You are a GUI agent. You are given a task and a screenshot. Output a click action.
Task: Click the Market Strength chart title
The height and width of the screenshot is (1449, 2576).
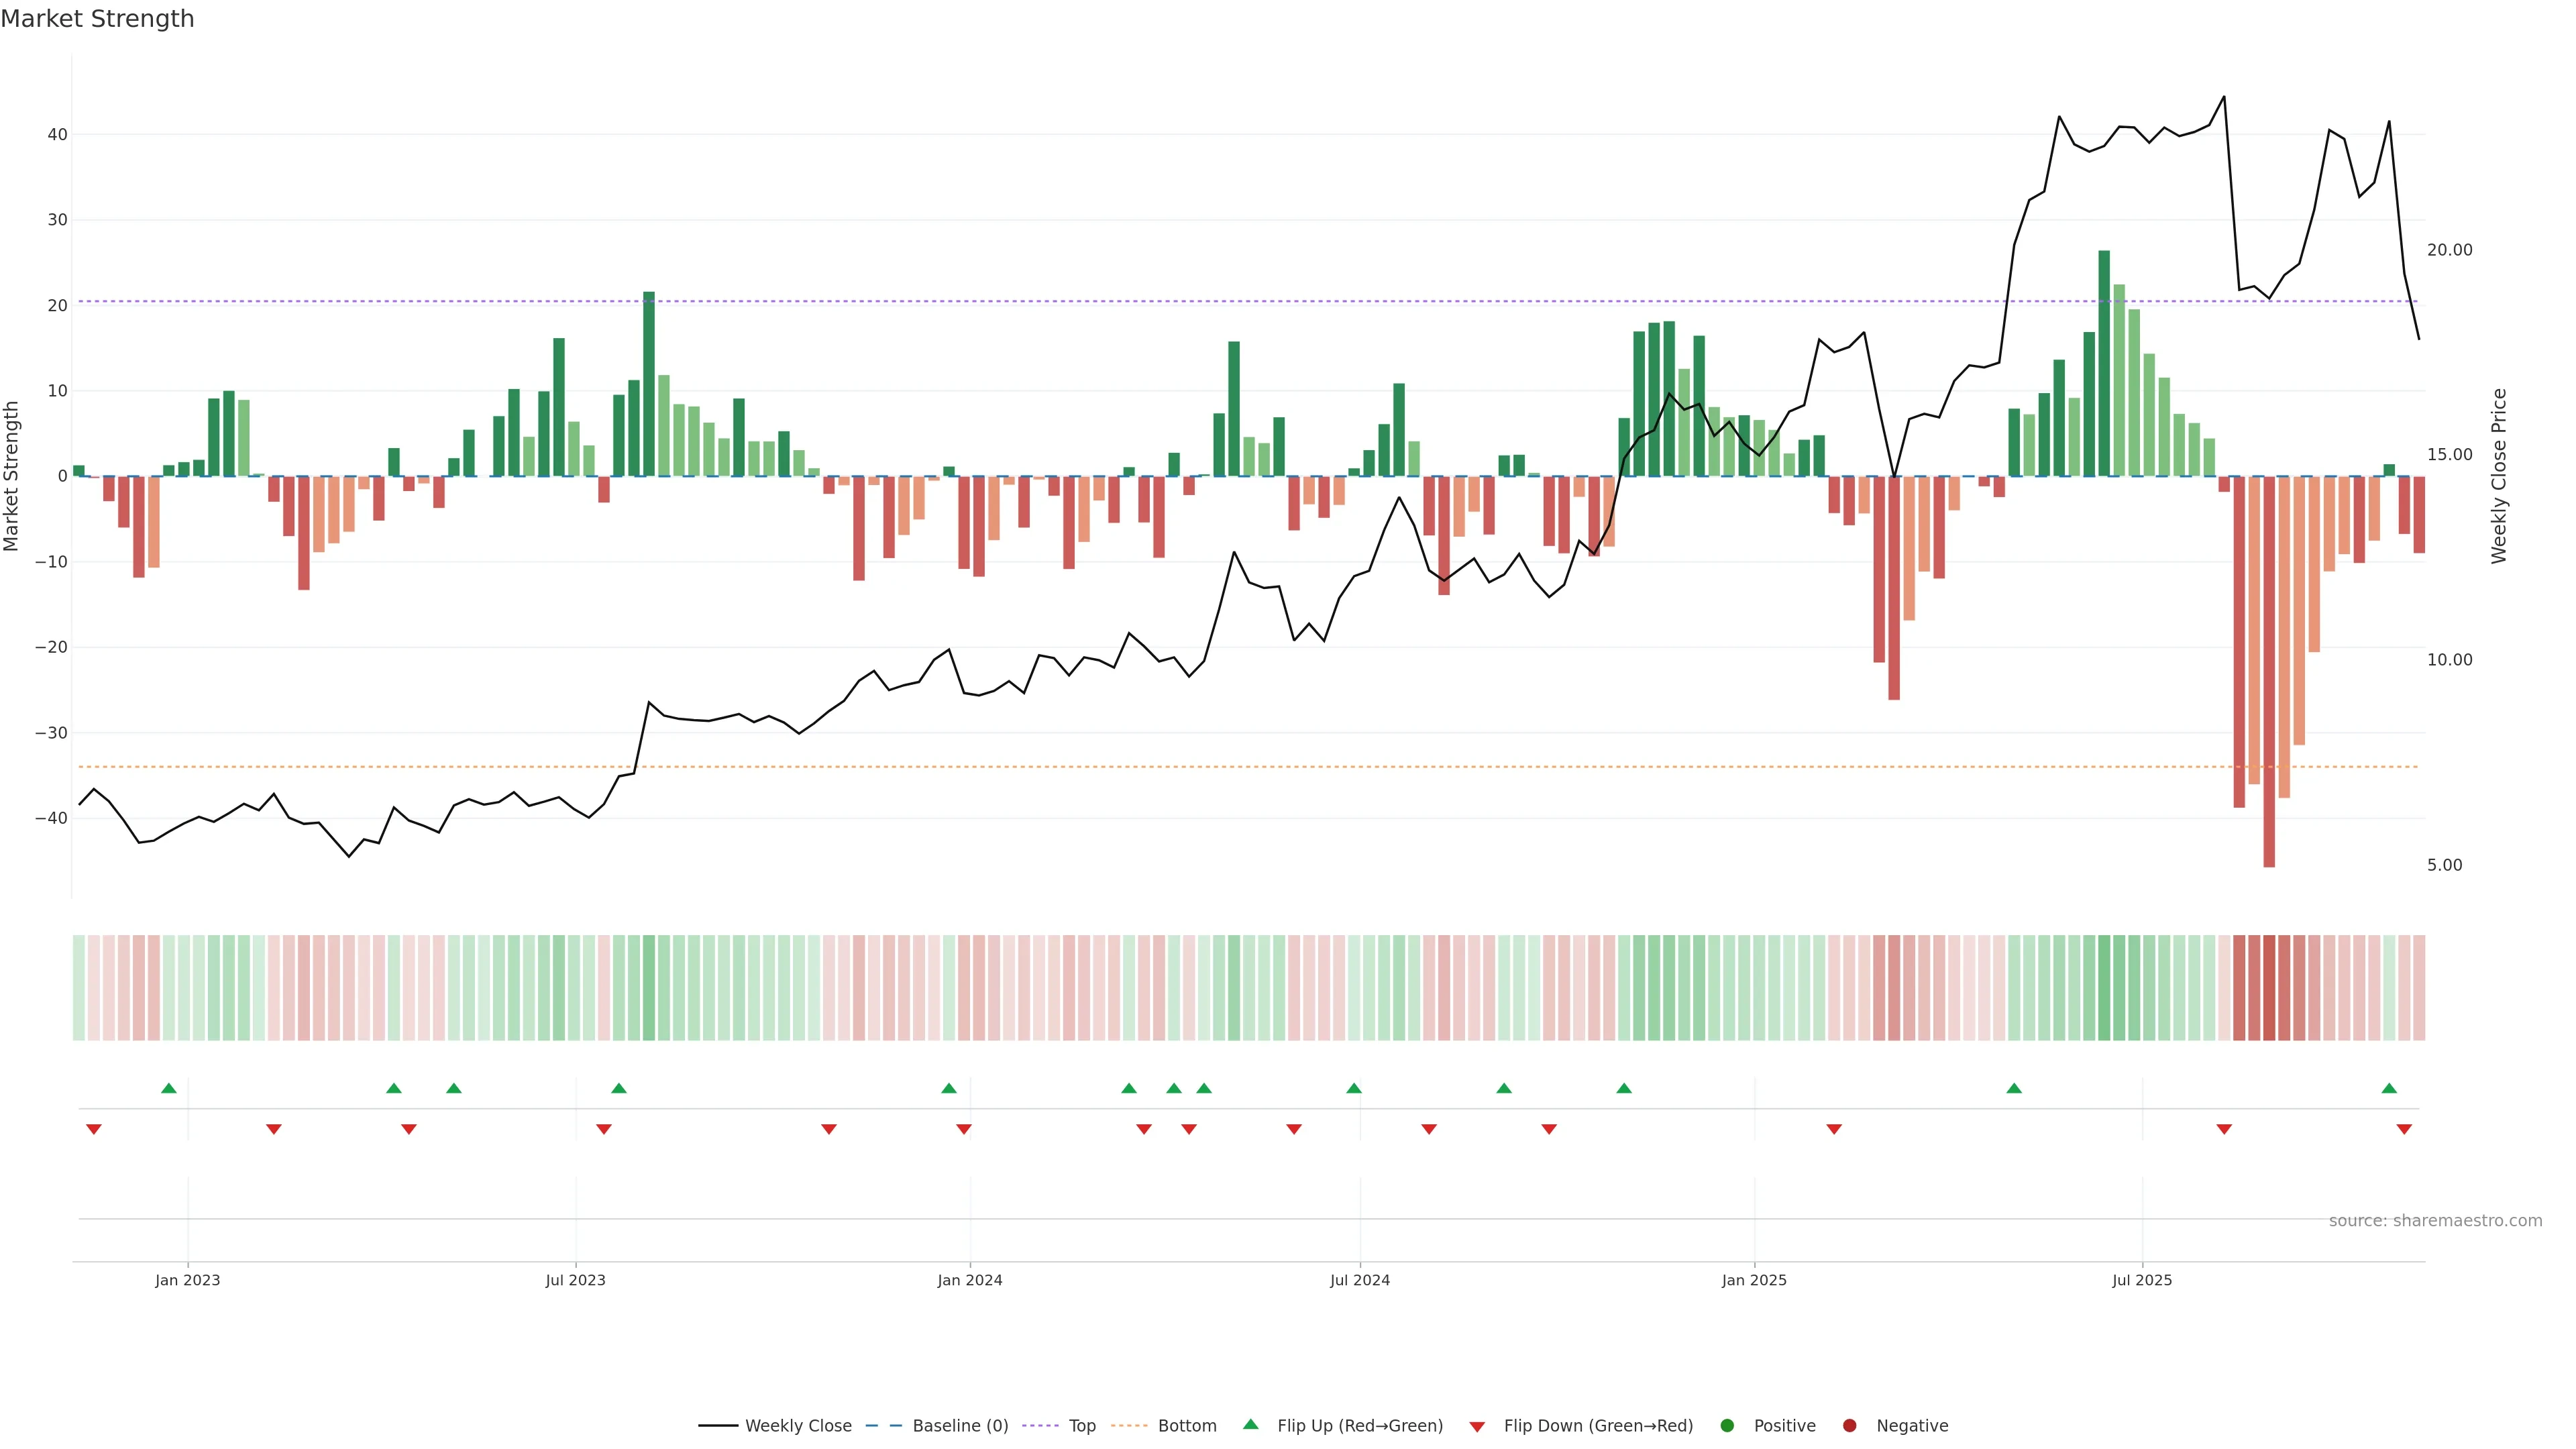(97, 19)
